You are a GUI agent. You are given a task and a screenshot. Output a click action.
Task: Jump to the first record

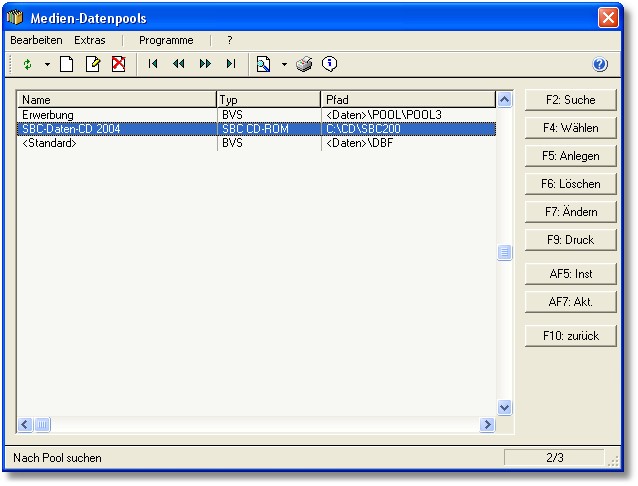[x=153, y=64]
